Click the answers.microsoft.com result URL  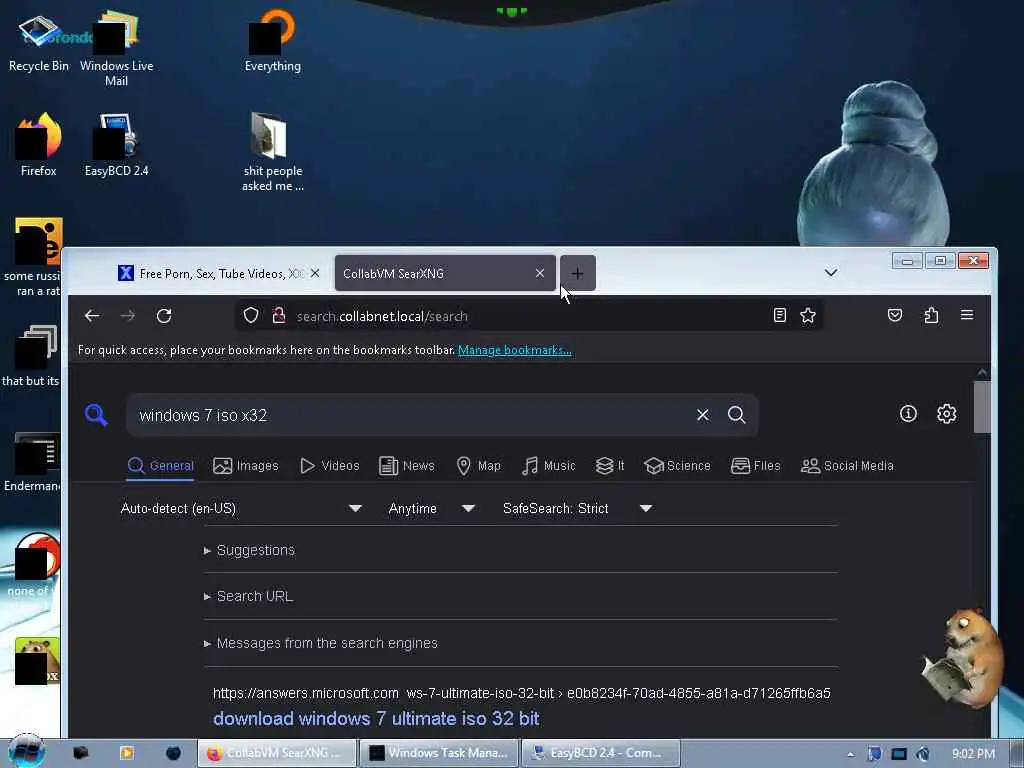(x=522, y=693)
